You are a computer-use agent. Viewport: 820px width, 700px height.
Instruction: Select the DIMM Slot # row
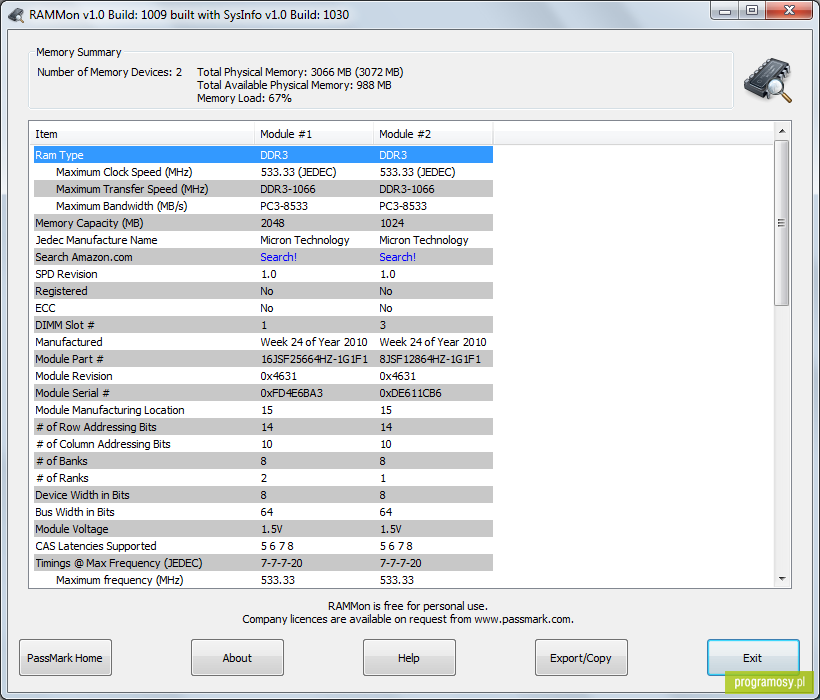pyautogui.click(x=264, y=325)
